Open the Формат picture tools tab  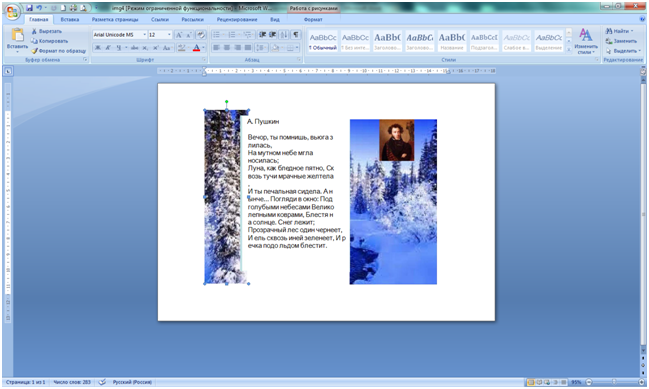click(x=313, y=19)
